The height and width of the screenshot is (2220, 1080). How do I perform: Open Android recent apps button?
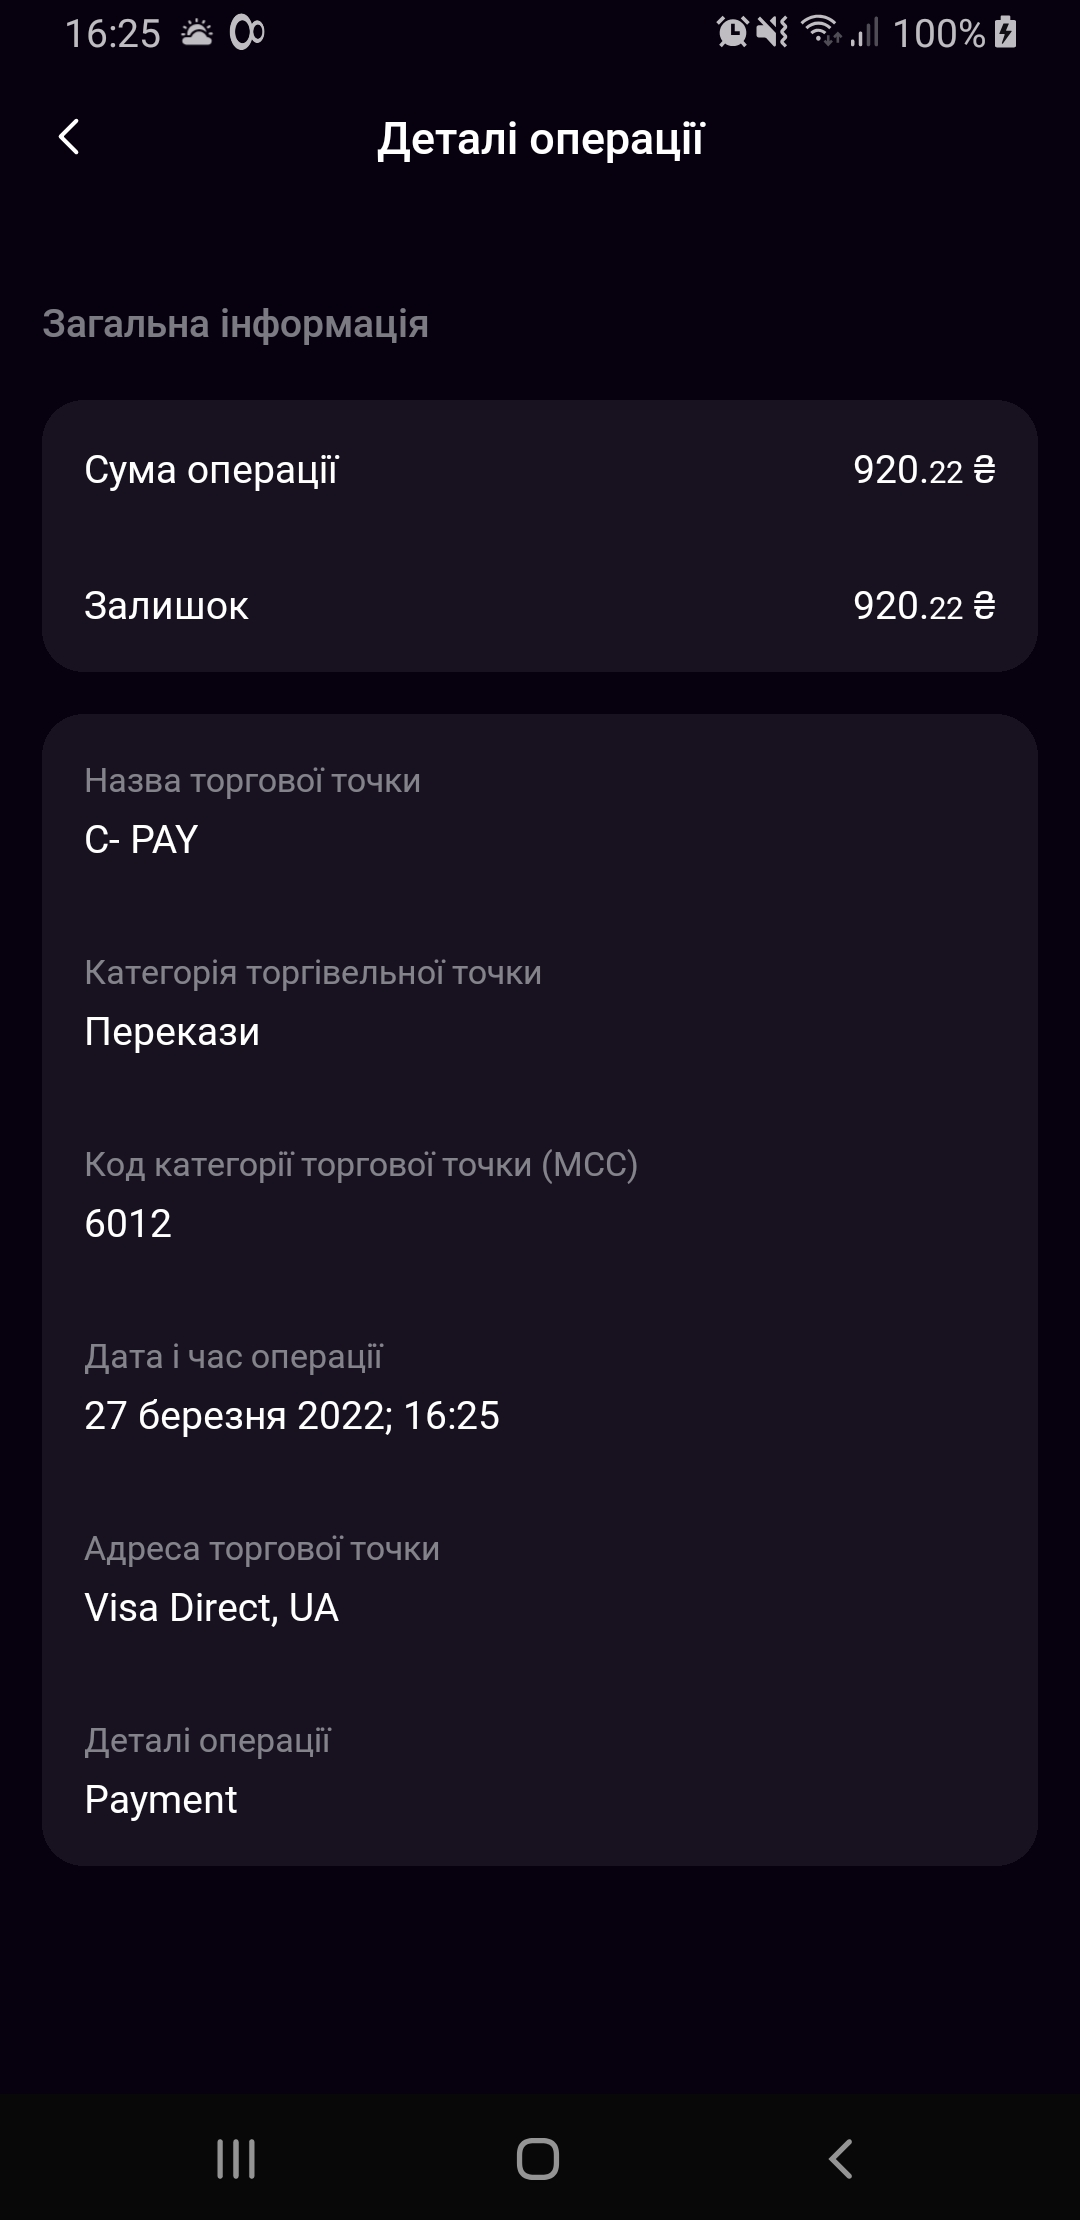236,2159
